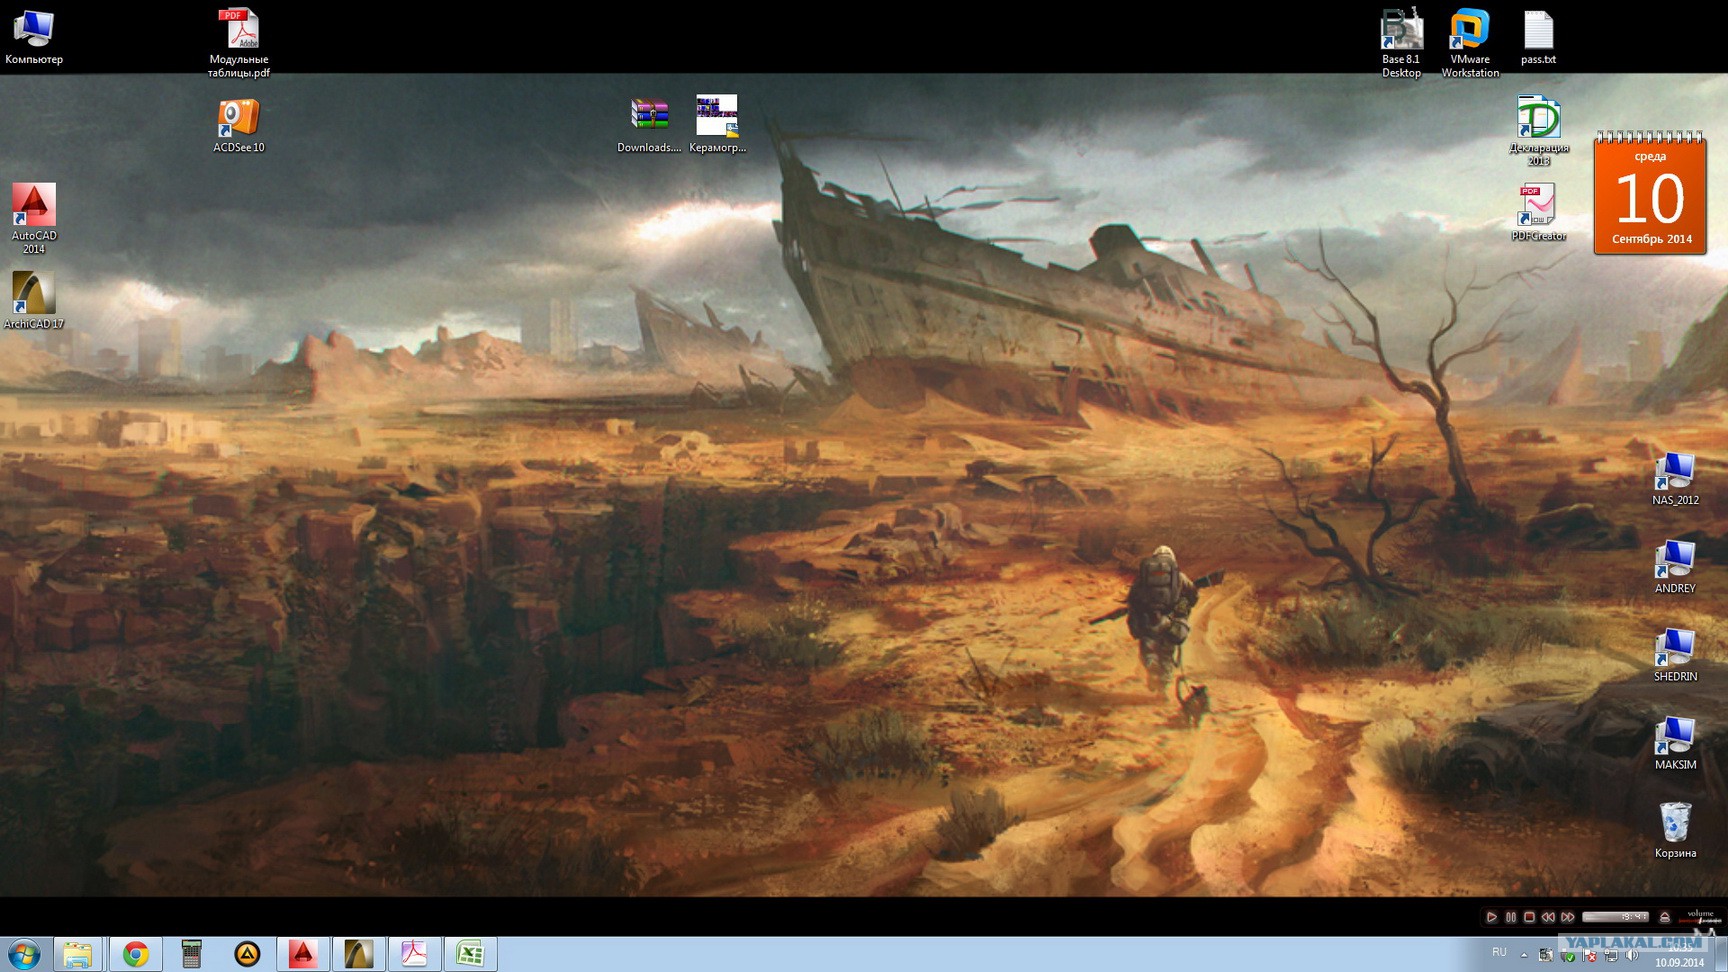Open Adobe Reader from the taskbar

point(415,954)
